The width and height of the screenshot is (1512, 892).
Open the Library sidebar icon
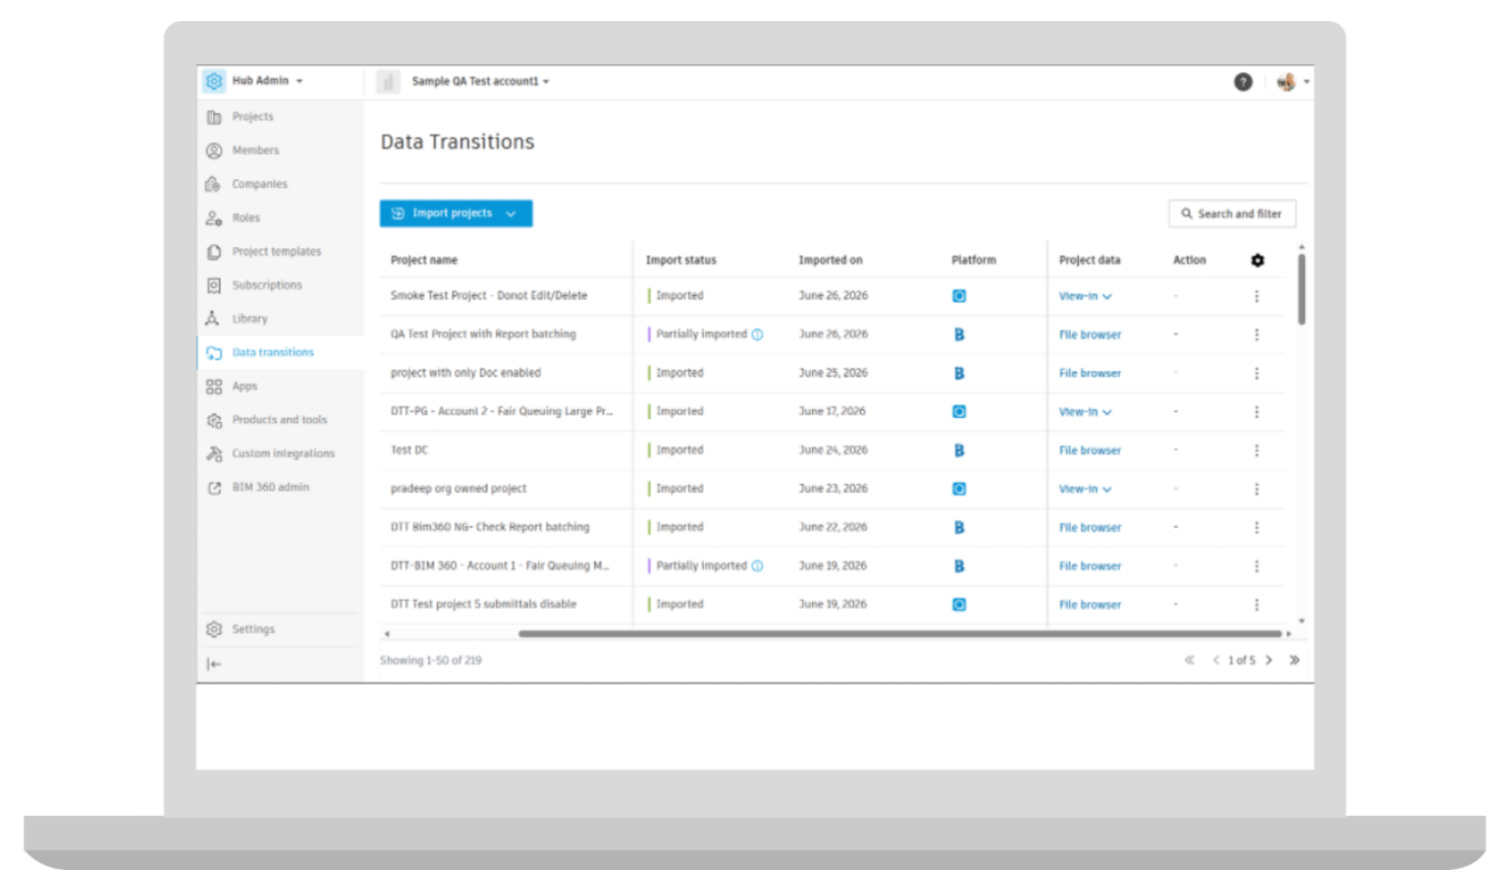[212, 319]
